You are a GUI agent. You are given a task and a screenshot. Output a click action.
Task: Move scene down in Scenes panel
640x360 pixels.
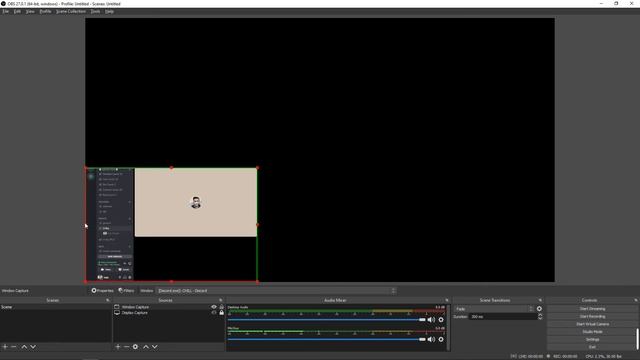(x=33, y=347)
